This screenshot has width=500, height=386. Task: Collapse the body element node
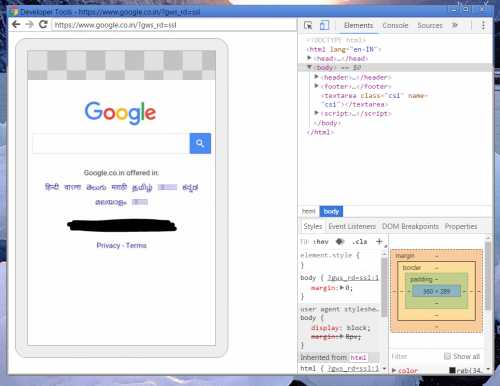(x=309, y=67)
